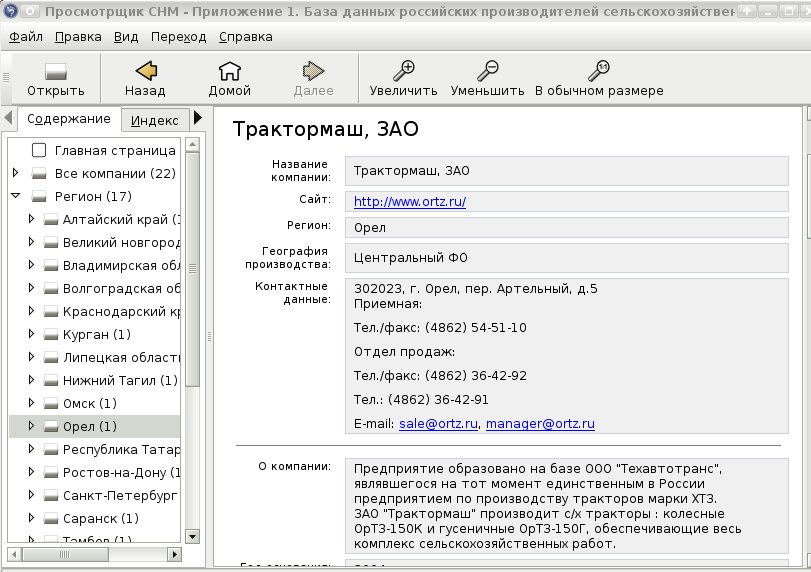This screenshot has width=811, height=572.
Task: Click the Главная страница page icon
Action: point(39,150)
